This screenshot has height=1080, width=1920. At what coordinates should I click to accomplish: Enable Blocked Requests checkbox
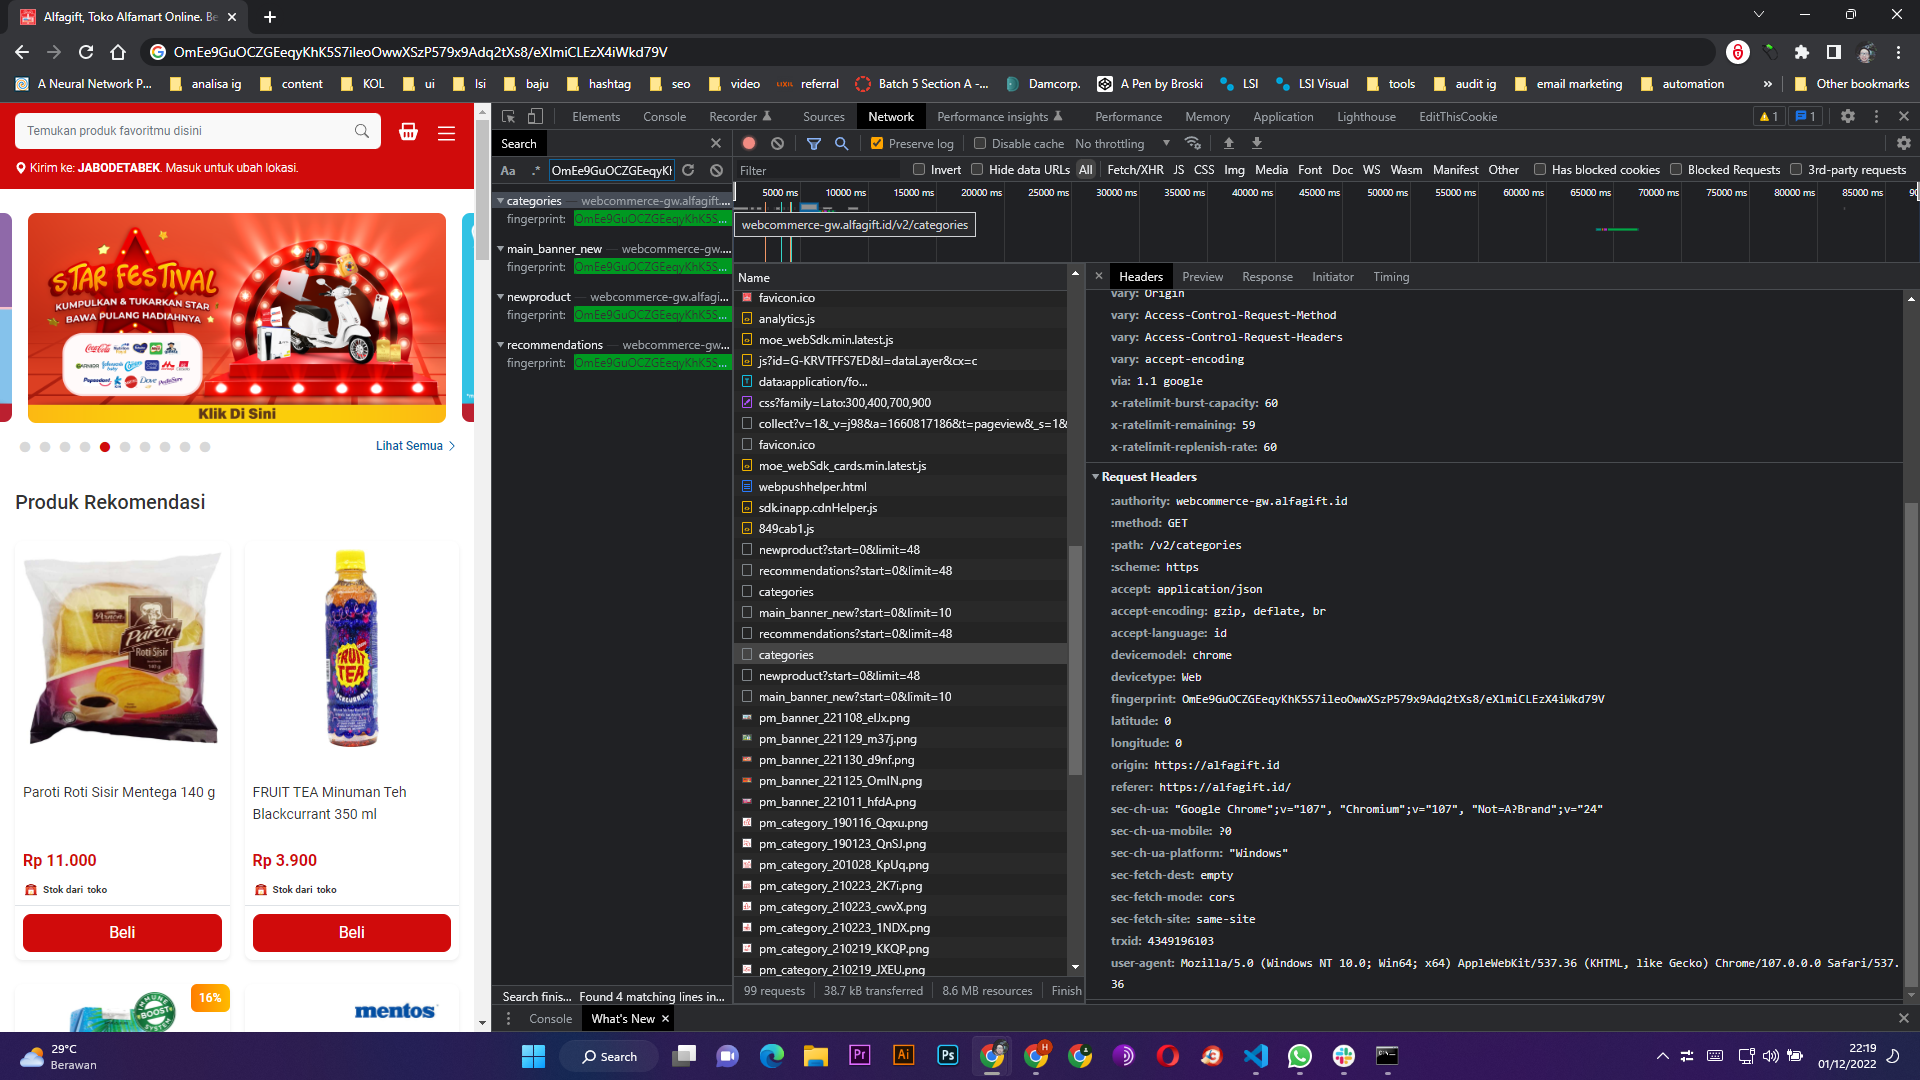click(1676, 170)
